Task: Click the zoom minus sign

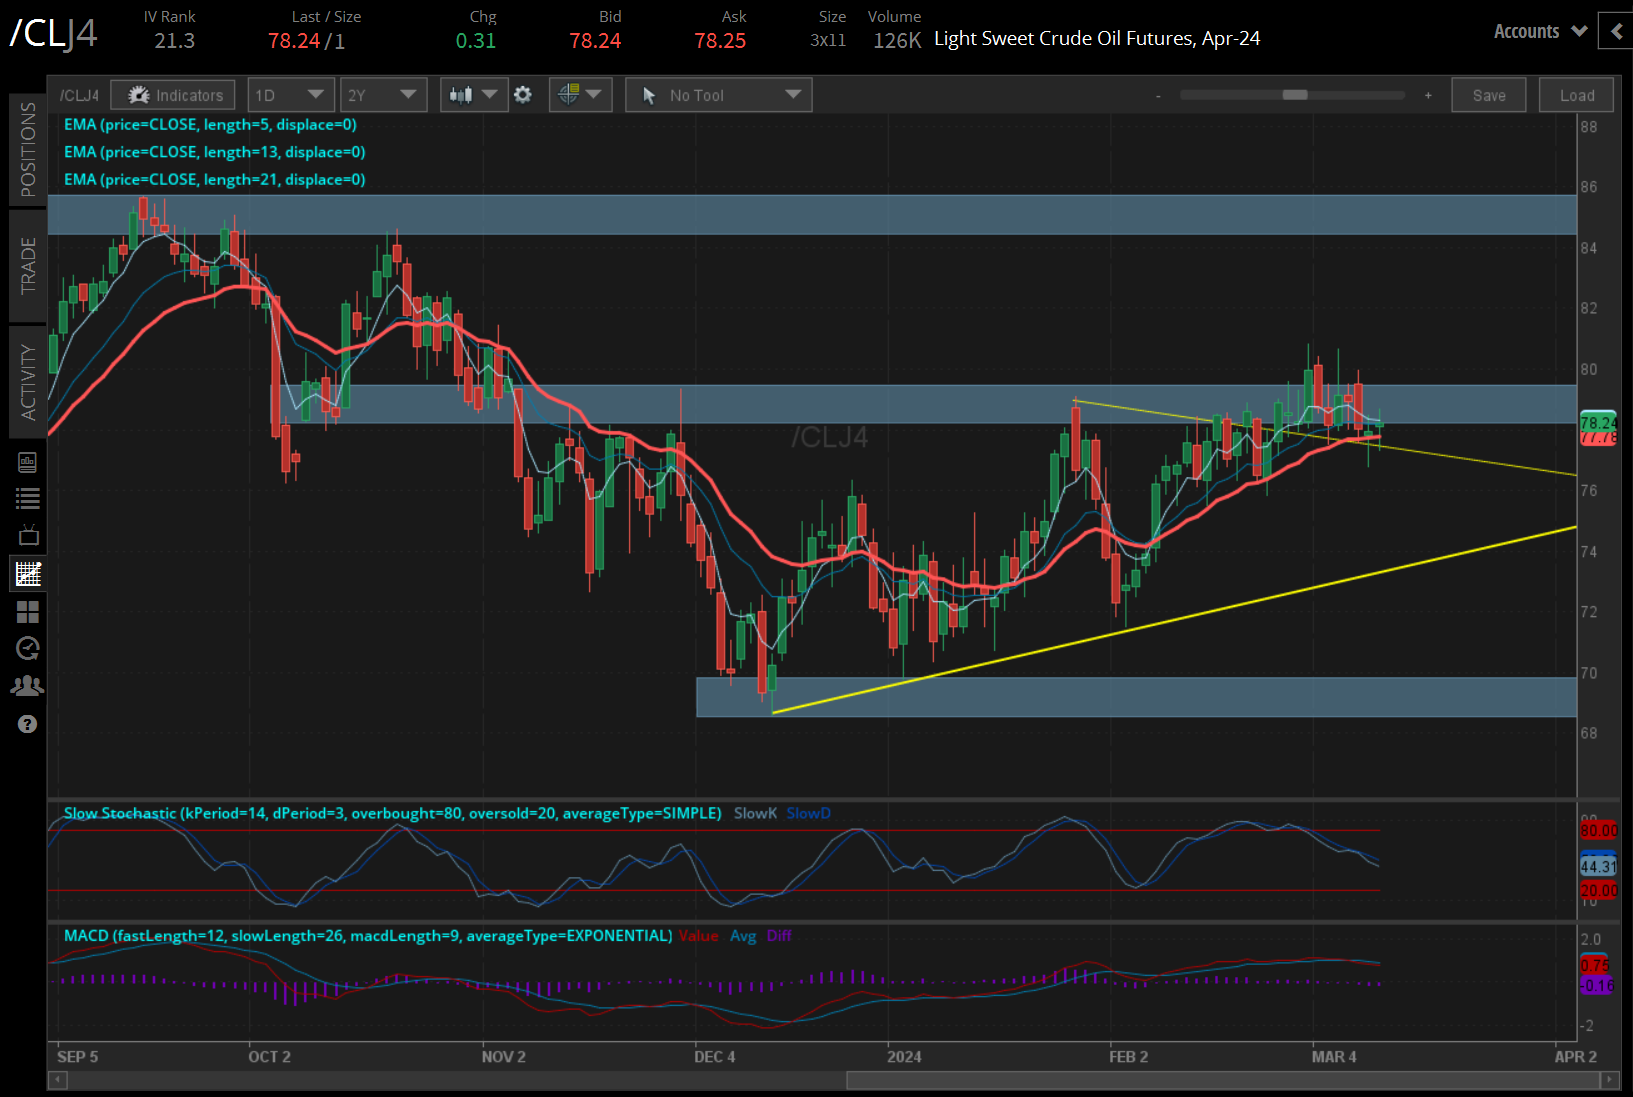Action: (1158, 96)
